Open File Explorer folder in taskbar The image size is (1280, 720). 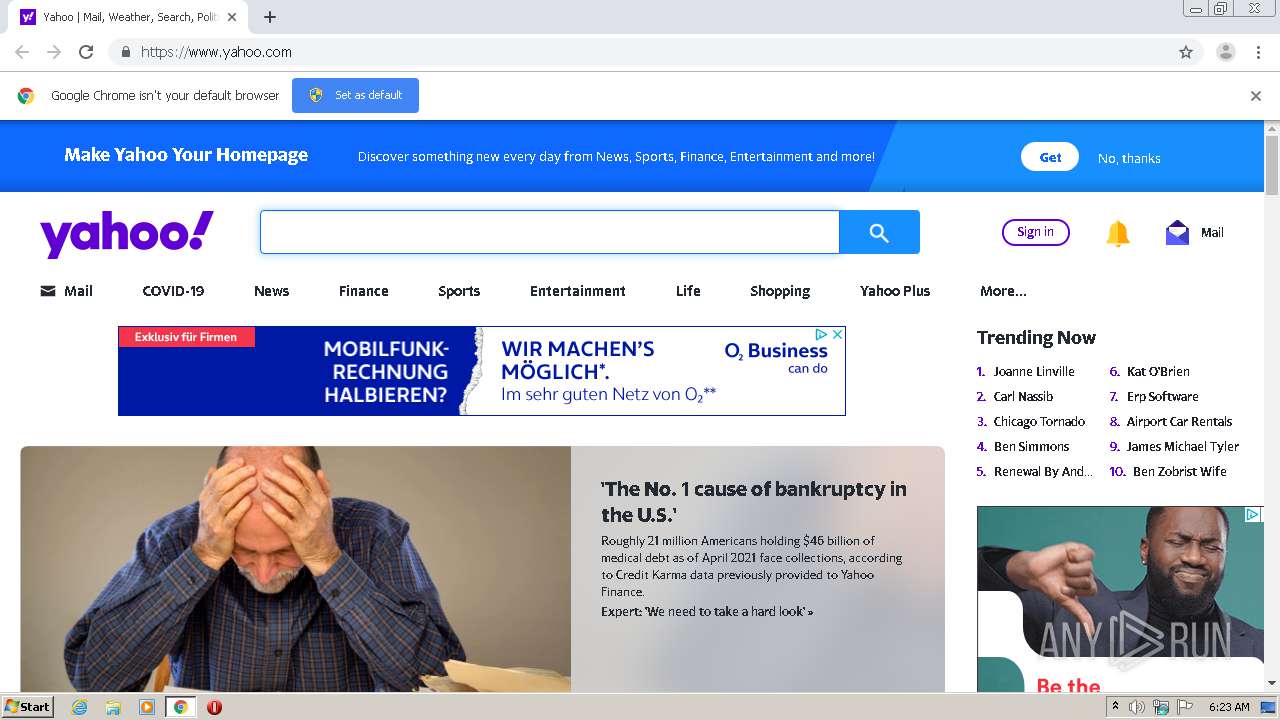[x=113, y=707]
